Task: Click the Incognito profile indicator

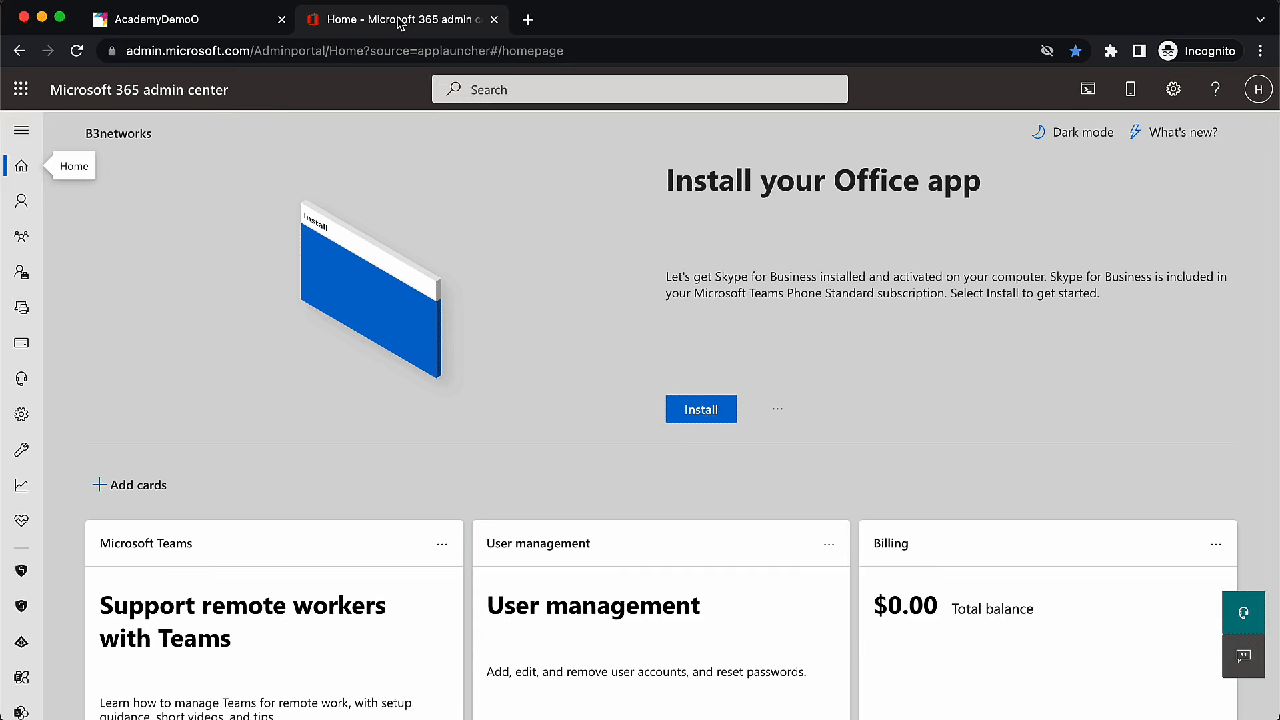Action: 1198,51
